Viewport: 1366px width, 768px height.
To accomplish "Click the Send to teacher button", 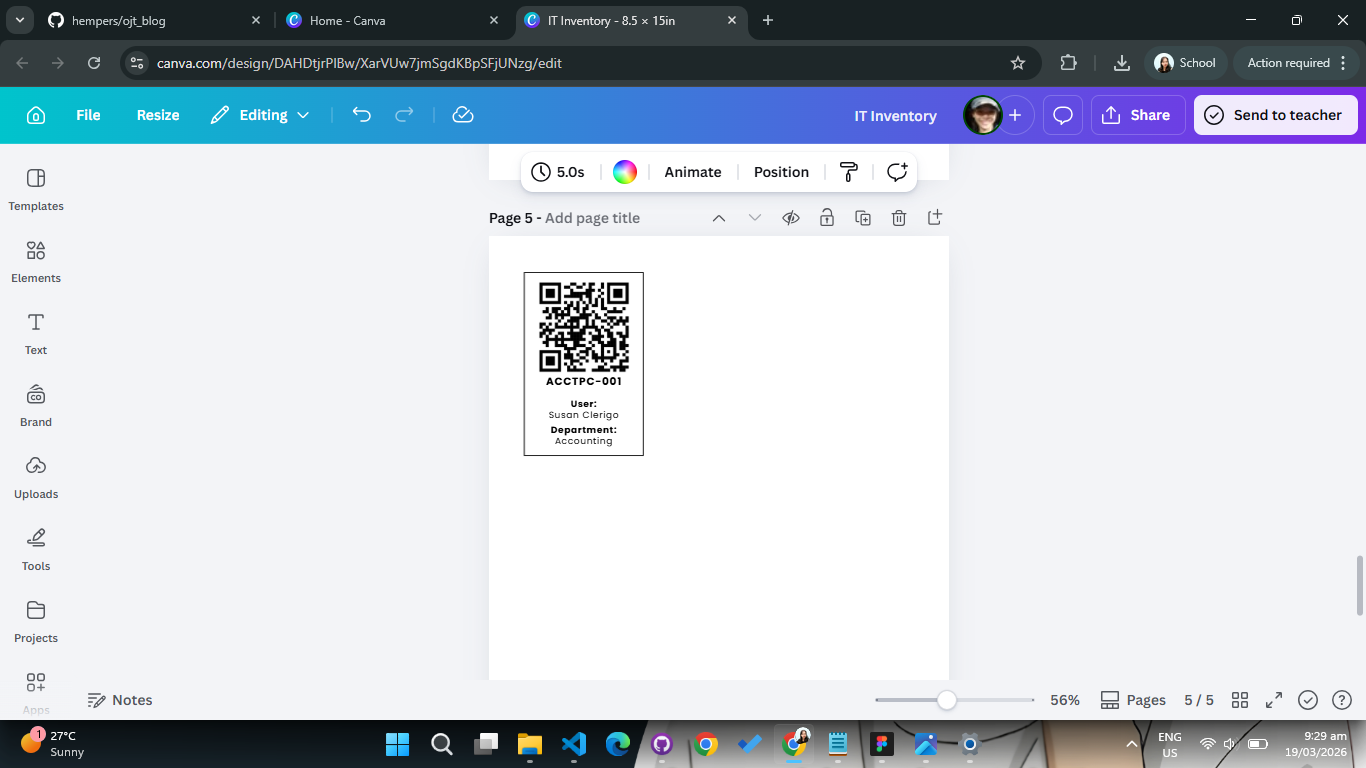I will coord(1275,115).
